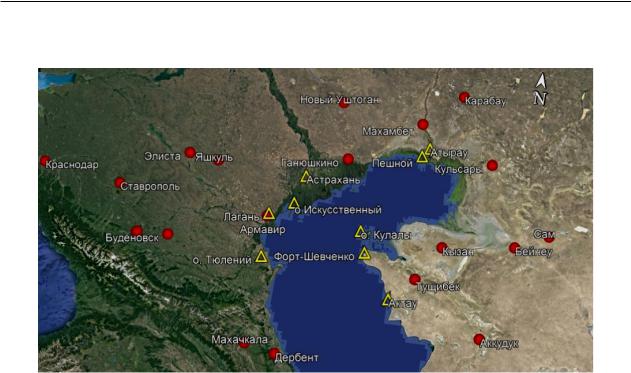This screenshot has height=373, width=631.
Task: Select the Актау label
Action: (x=403, y=304)
